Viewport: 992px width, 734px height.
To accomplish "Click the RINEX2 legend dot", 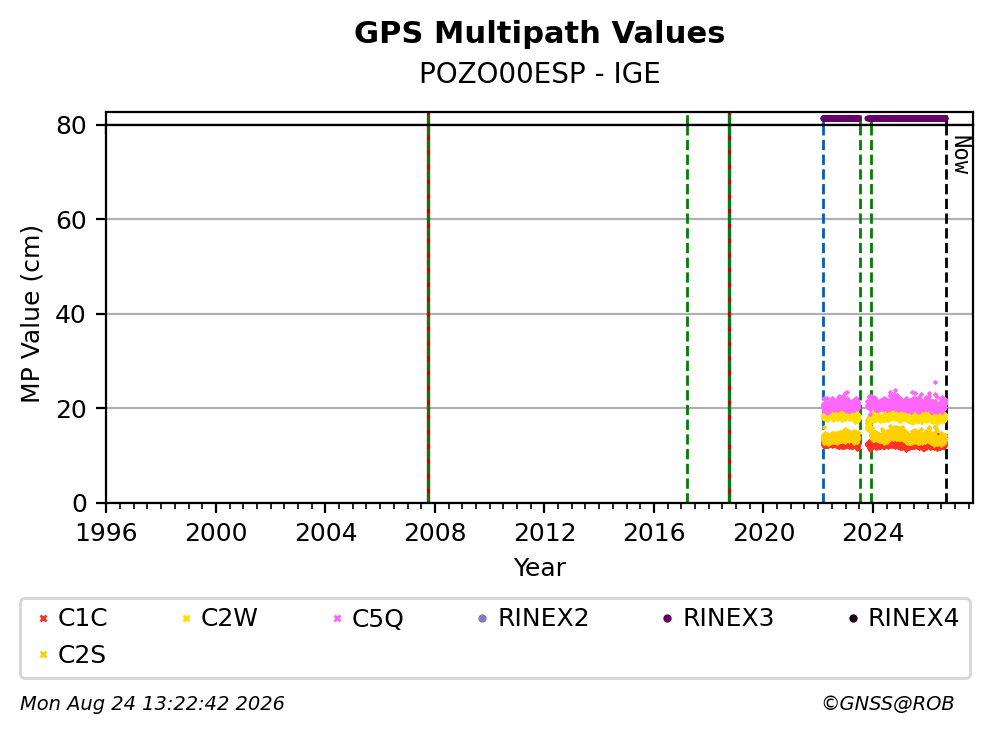I will pos(483,618).
